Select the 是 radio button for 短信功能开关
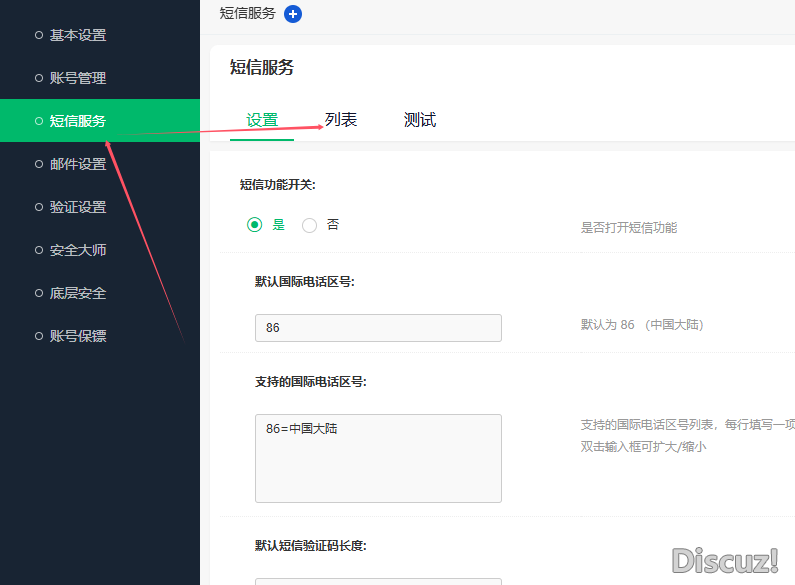The height and width of the screenshot is (585, 795). [x=255, y=225]
